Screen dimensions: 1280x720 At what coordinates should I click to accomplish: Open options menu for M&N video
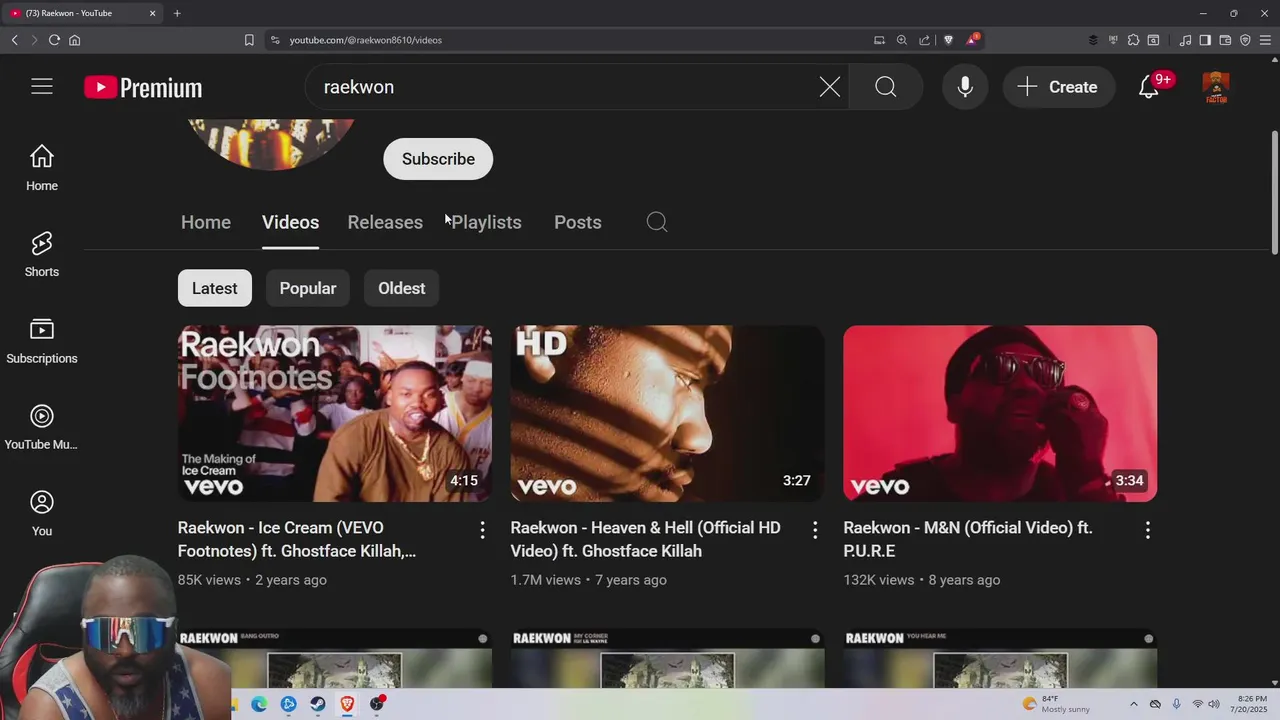(x=1148, y=530)
